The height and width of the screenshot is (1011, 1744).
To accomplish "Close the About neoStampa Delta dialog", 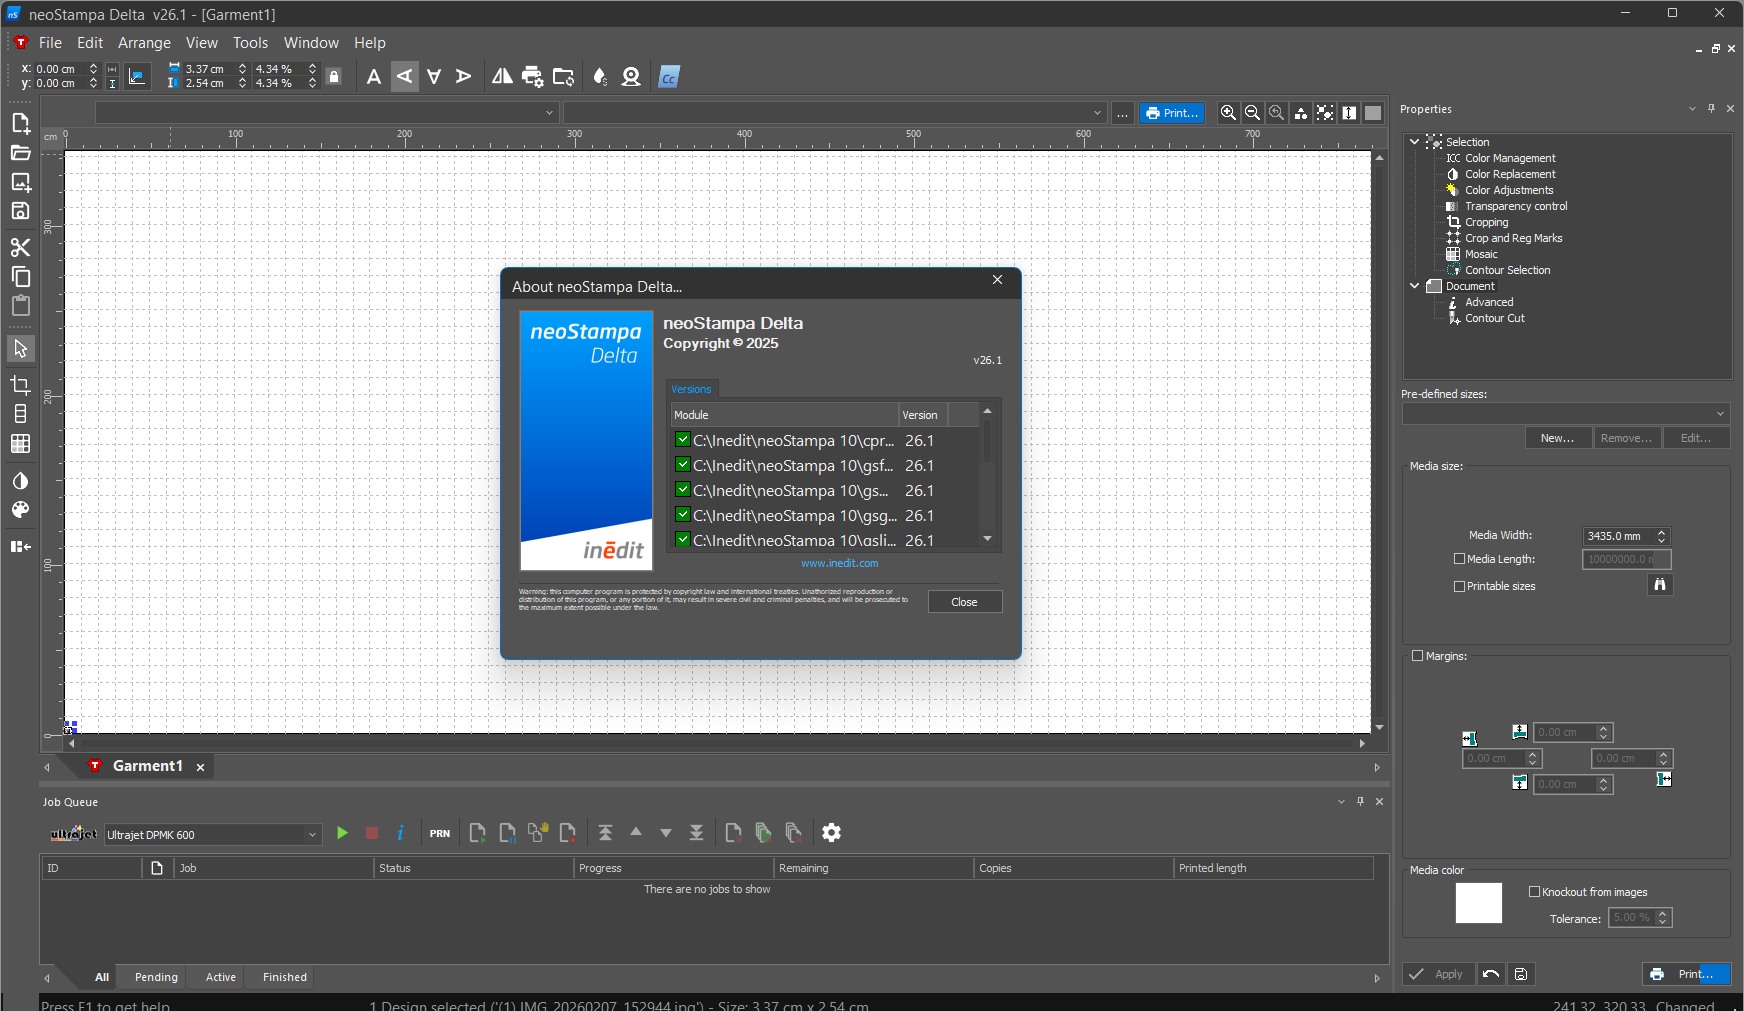I will tap(964, 602).
